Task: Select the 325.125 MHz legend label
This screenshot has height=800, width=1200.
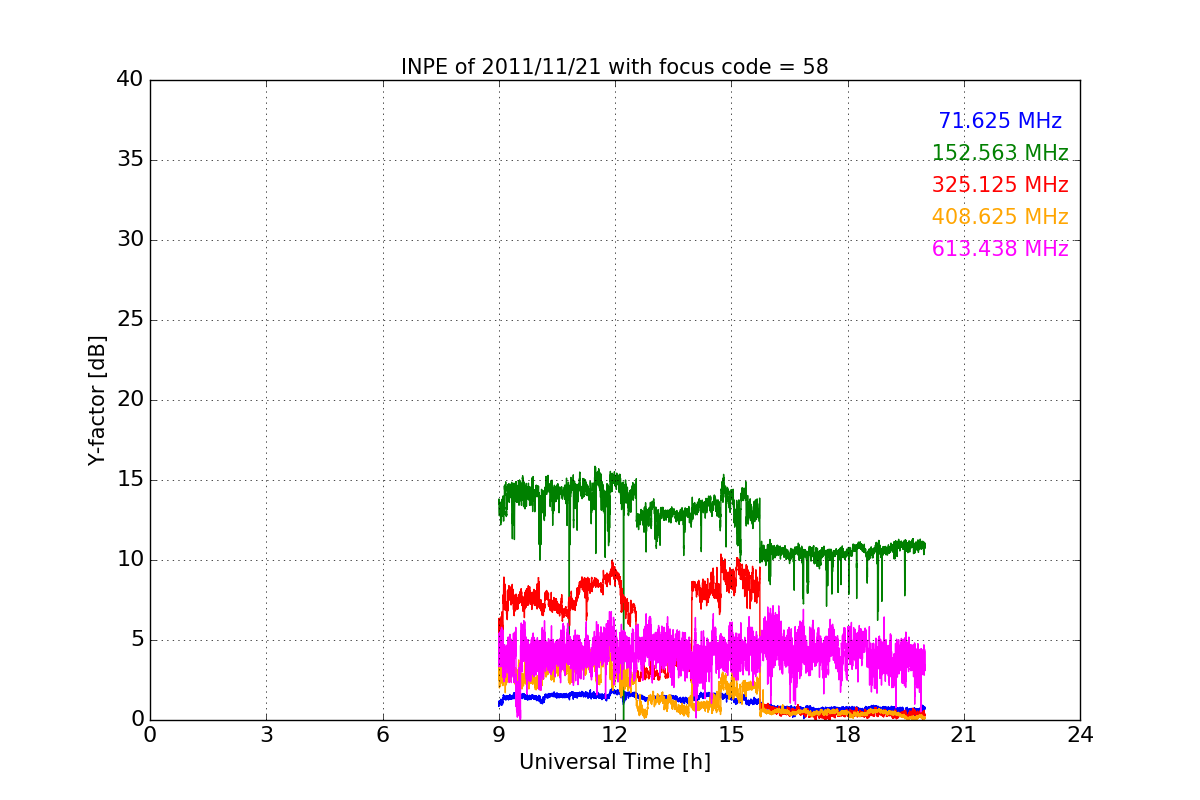Action: tap(1000, 185)
